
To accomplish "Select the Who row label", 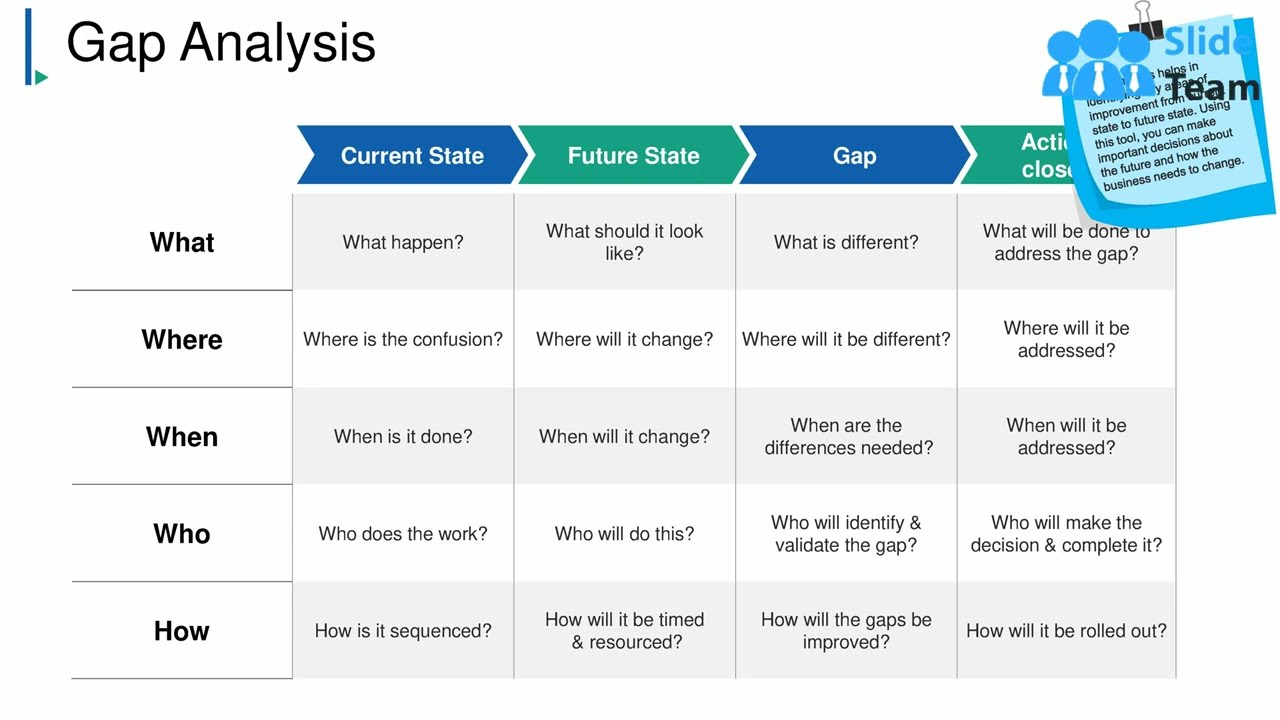I will point(182,534).
